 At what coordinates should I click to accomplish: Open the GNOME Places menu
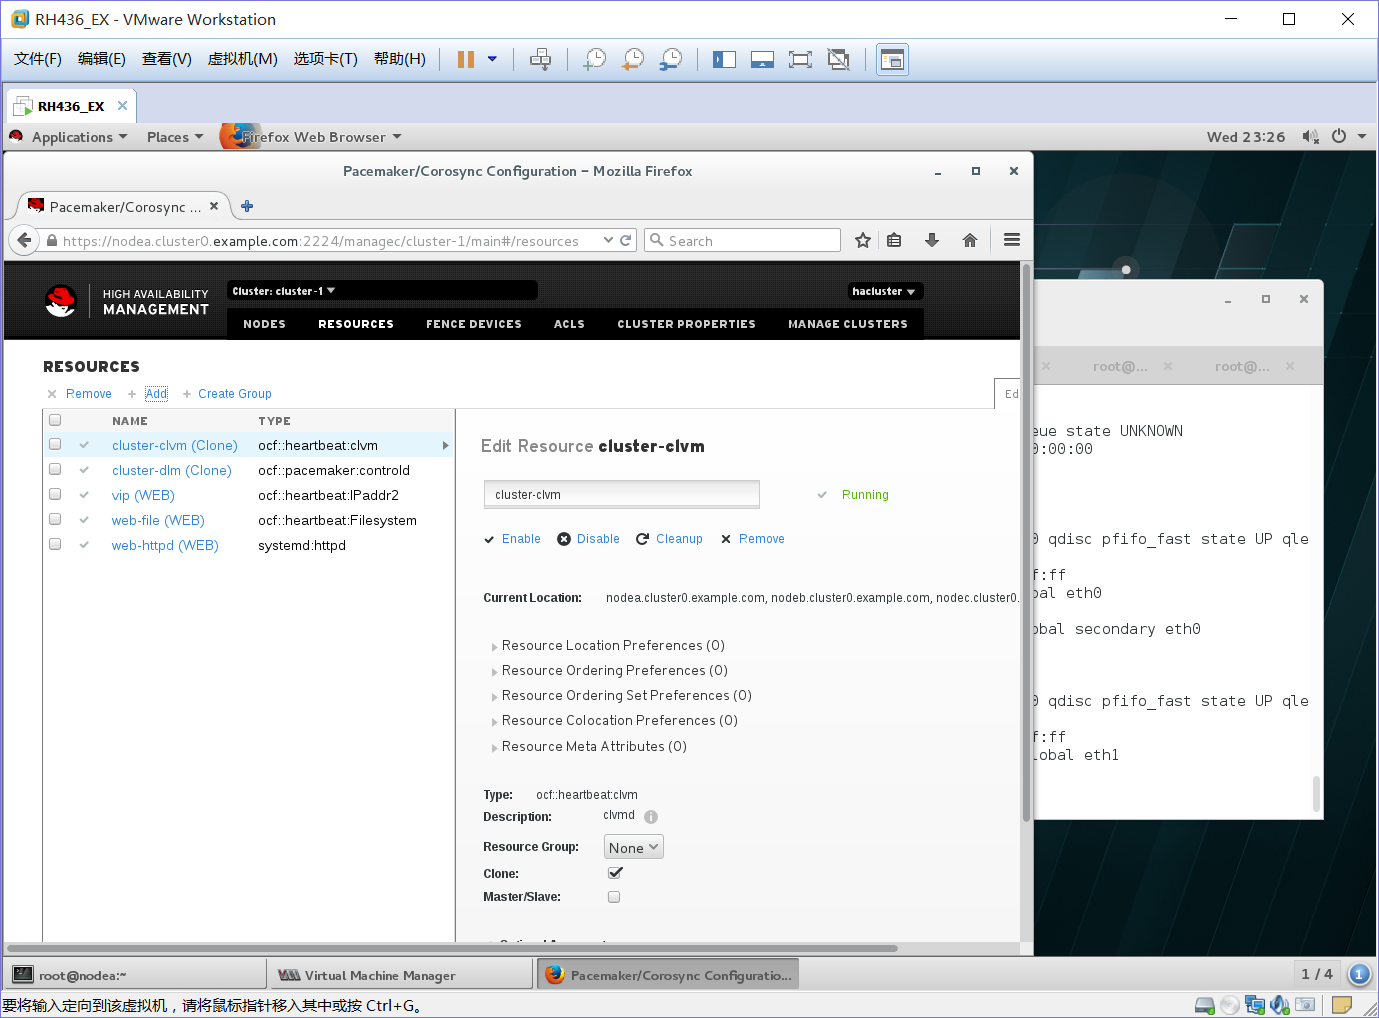pos(175,137)
